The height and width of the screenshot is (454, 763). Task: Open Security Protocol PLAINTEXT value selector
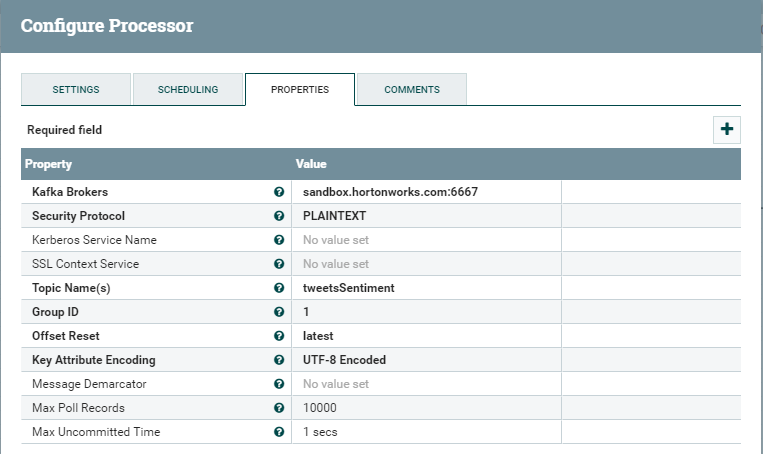[x=425, y=216]
